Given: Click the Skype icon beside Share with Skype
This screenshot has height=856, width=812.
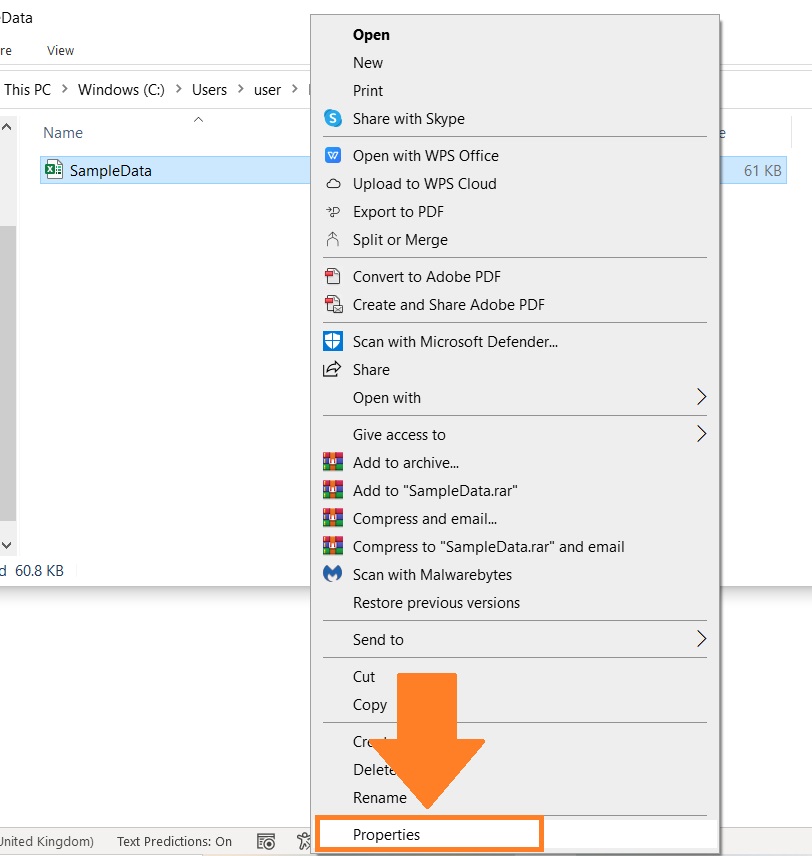Looking at the screenshot, I should (333, 118).
